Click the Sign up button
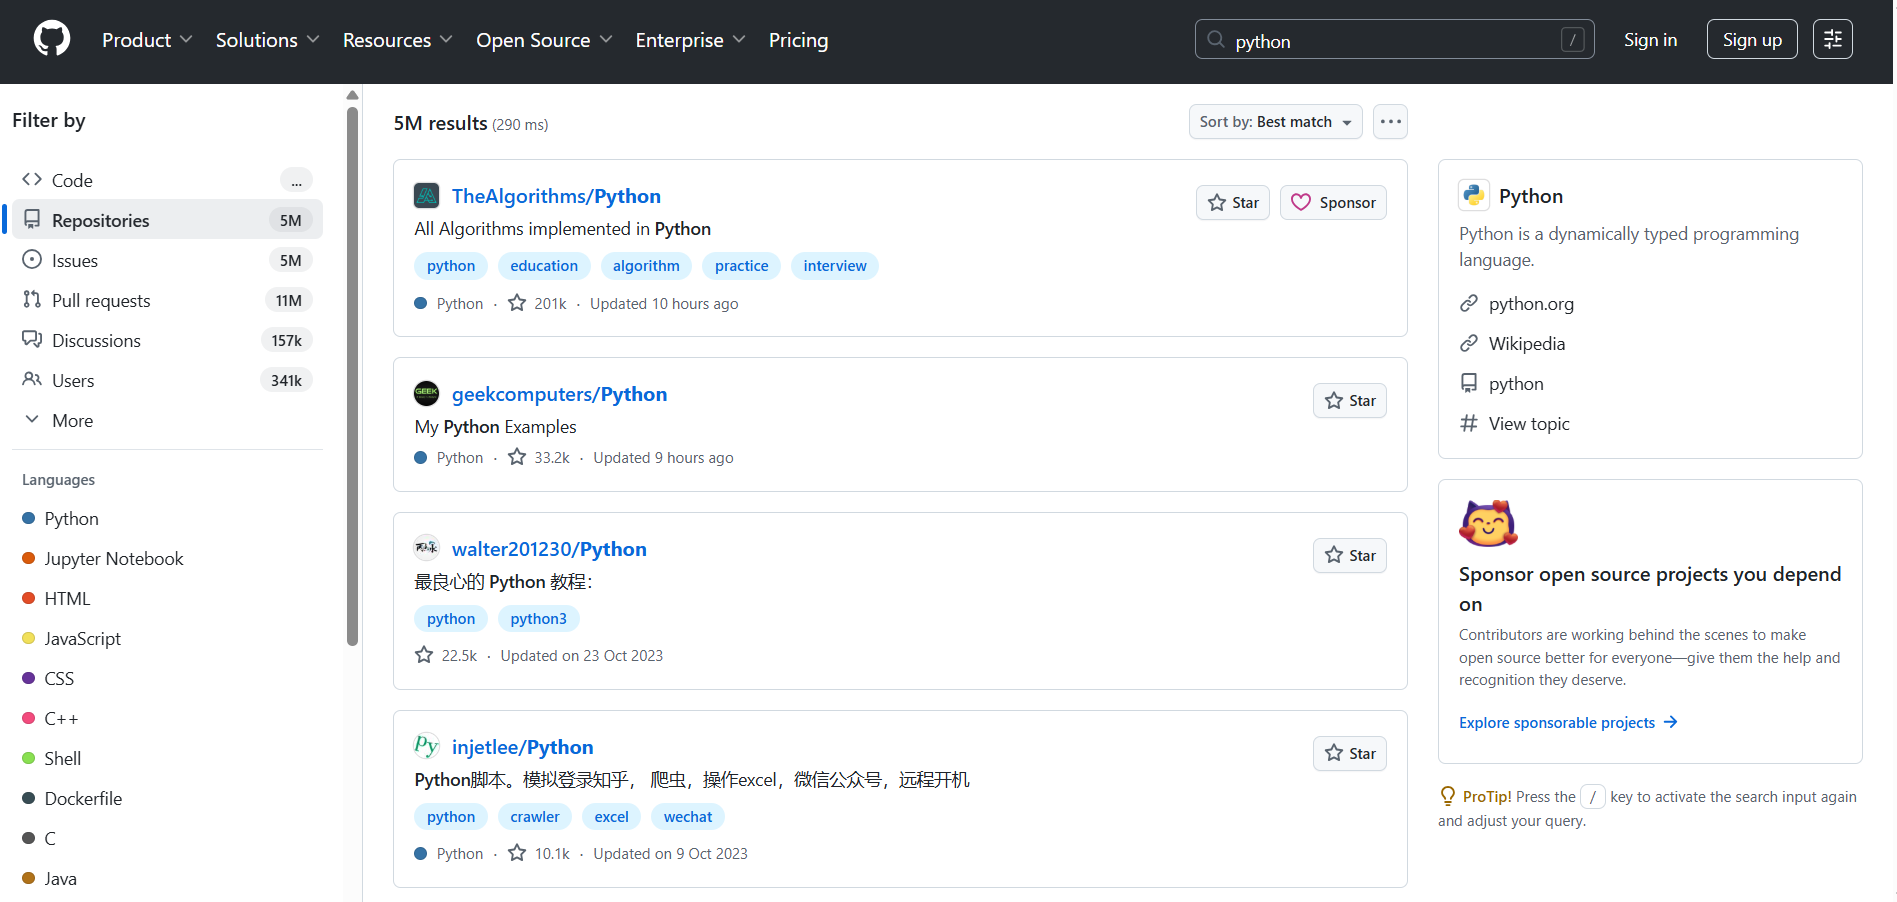This screenshot has height=902, width=1897. pyautogui.click(x=1751, y=40)
